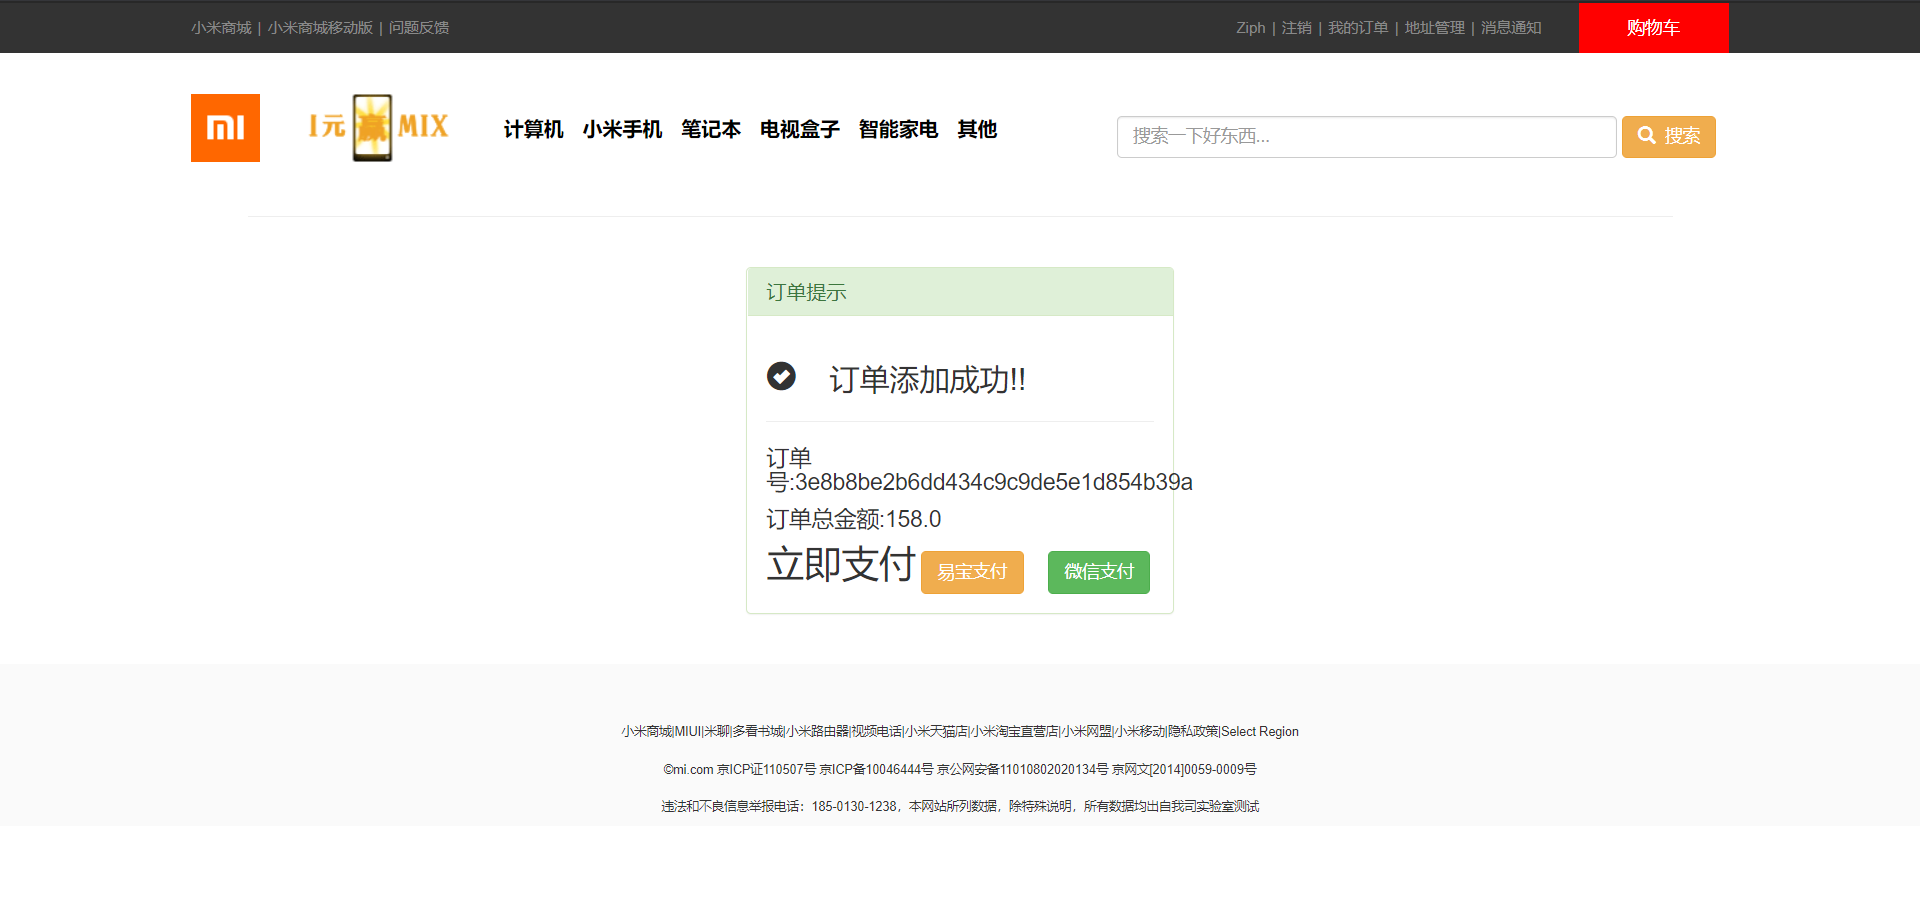
Task: Open the 智能家电 category
Action: coord(898,129)
